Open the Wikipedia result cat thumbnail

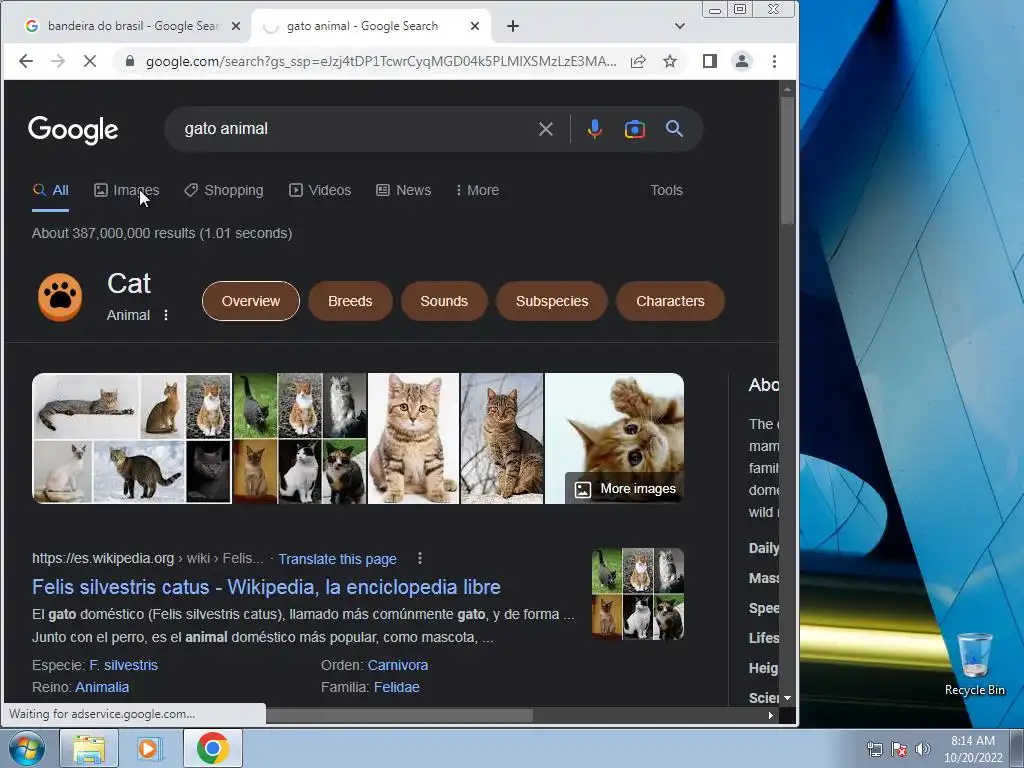(x=638, y=594)
